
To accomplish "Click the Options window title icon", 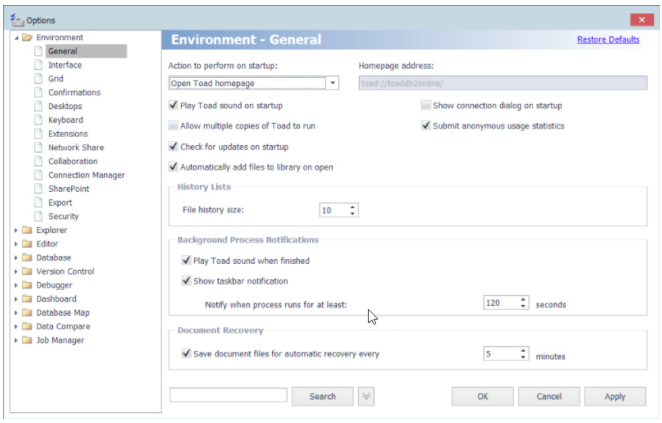I will pyautogui.click(x=17, y=20).
